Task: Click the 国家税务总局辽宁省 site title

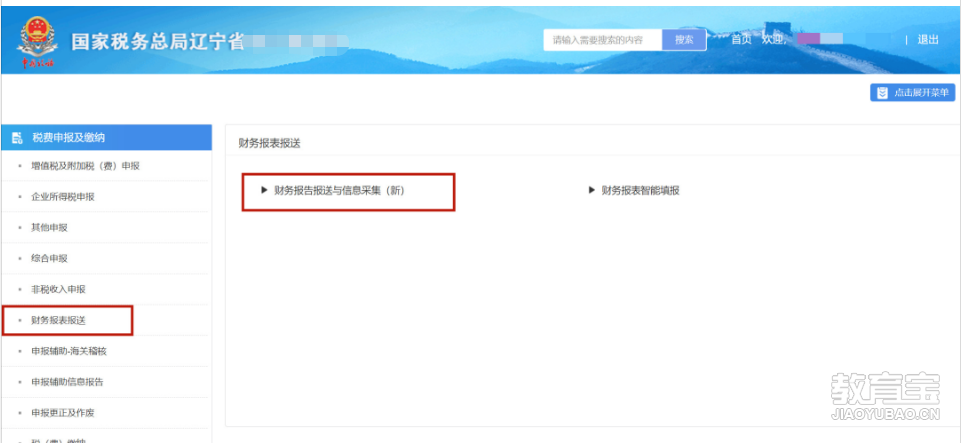Action: pos(158,42)
